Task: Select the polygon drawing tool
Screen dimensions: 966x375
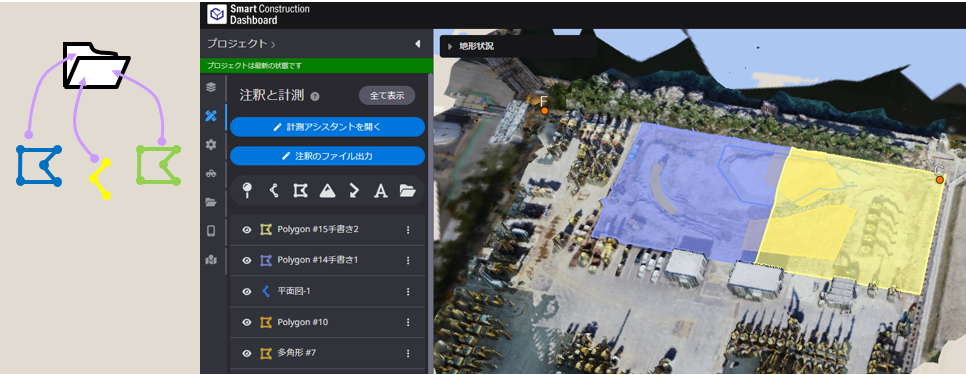Action: [x=300, y=192]
